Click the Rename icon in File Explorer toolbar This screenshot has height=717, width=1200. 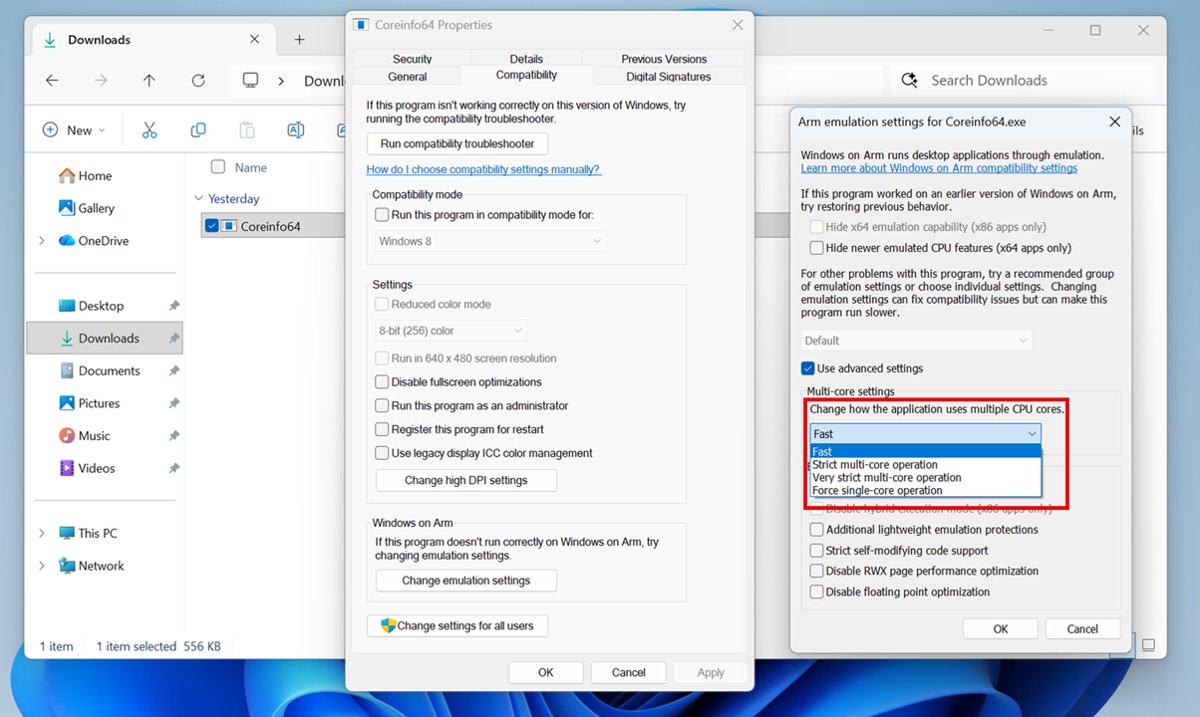[x=296, y=130]
